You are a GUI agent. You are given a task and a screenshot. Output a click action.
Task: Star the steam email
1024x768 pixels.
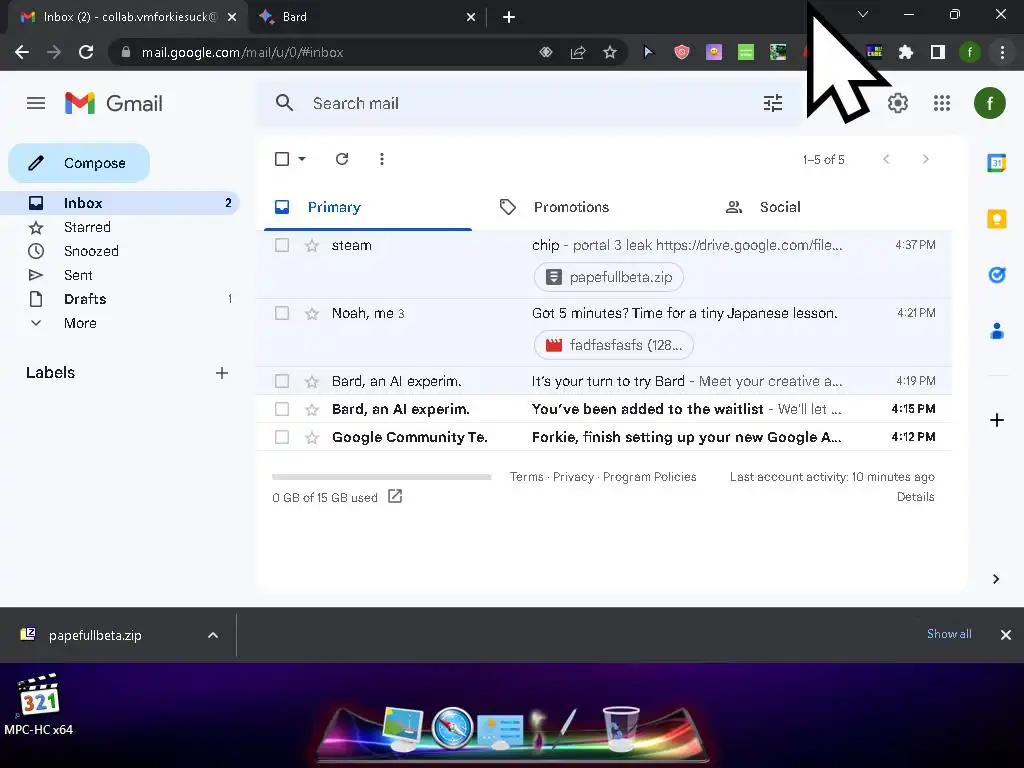[x=312, y=246]
